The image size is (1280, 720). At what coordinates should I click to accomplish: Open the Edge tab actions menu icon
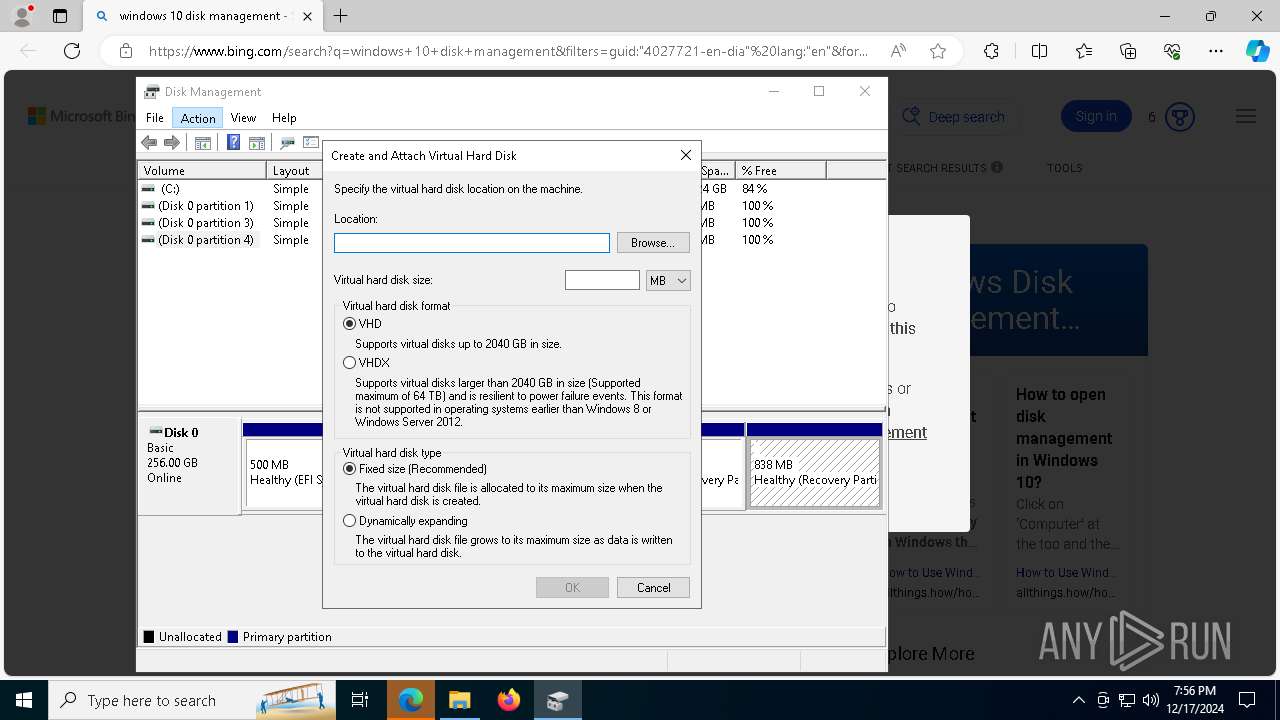click(x=60, y=16)
